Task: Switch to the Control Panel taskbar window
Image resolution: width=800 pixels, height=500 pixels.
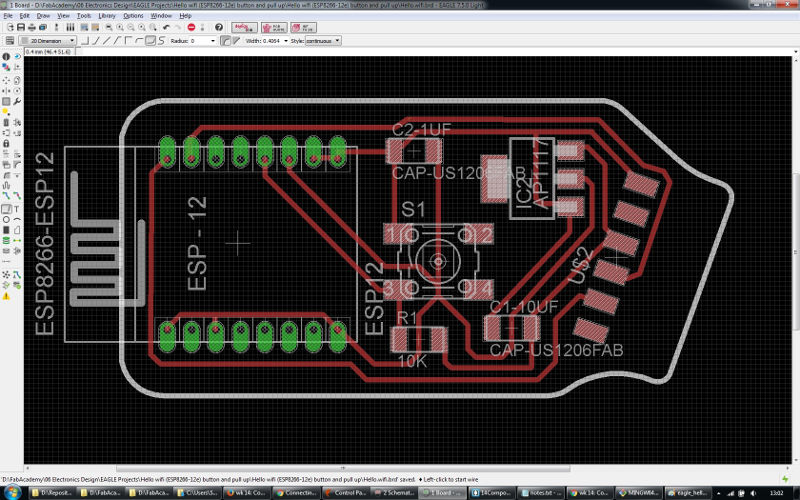Action: click(345, 493)
